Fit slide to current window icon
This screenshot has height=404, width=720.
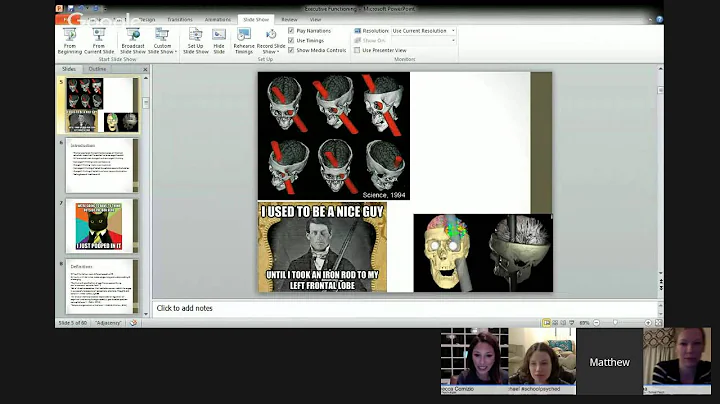coord(658,323)
